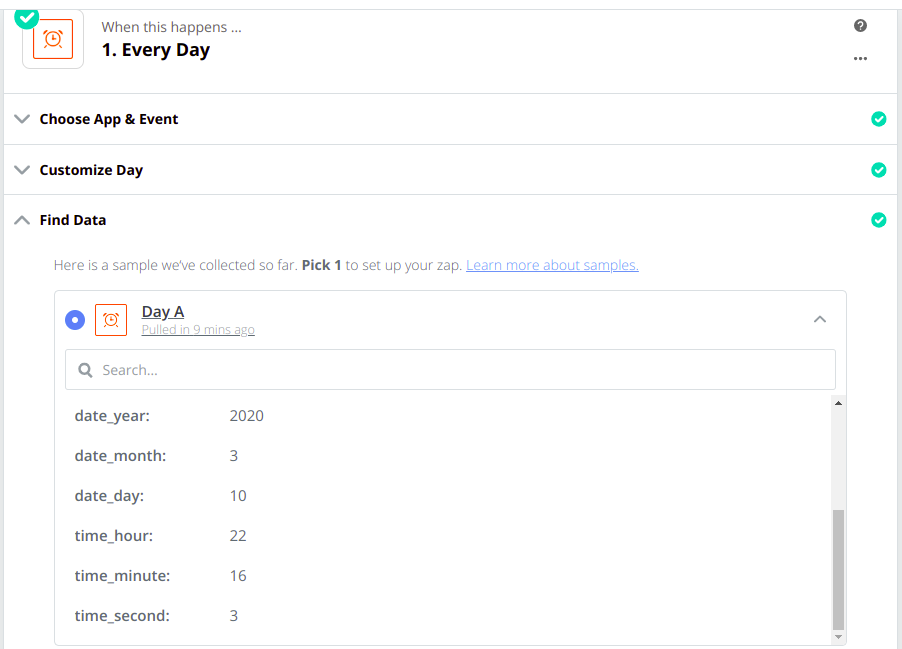902x649 pixels.
Task: Click the Pulled in 9 mins ago text
Action: pos(198,330)
